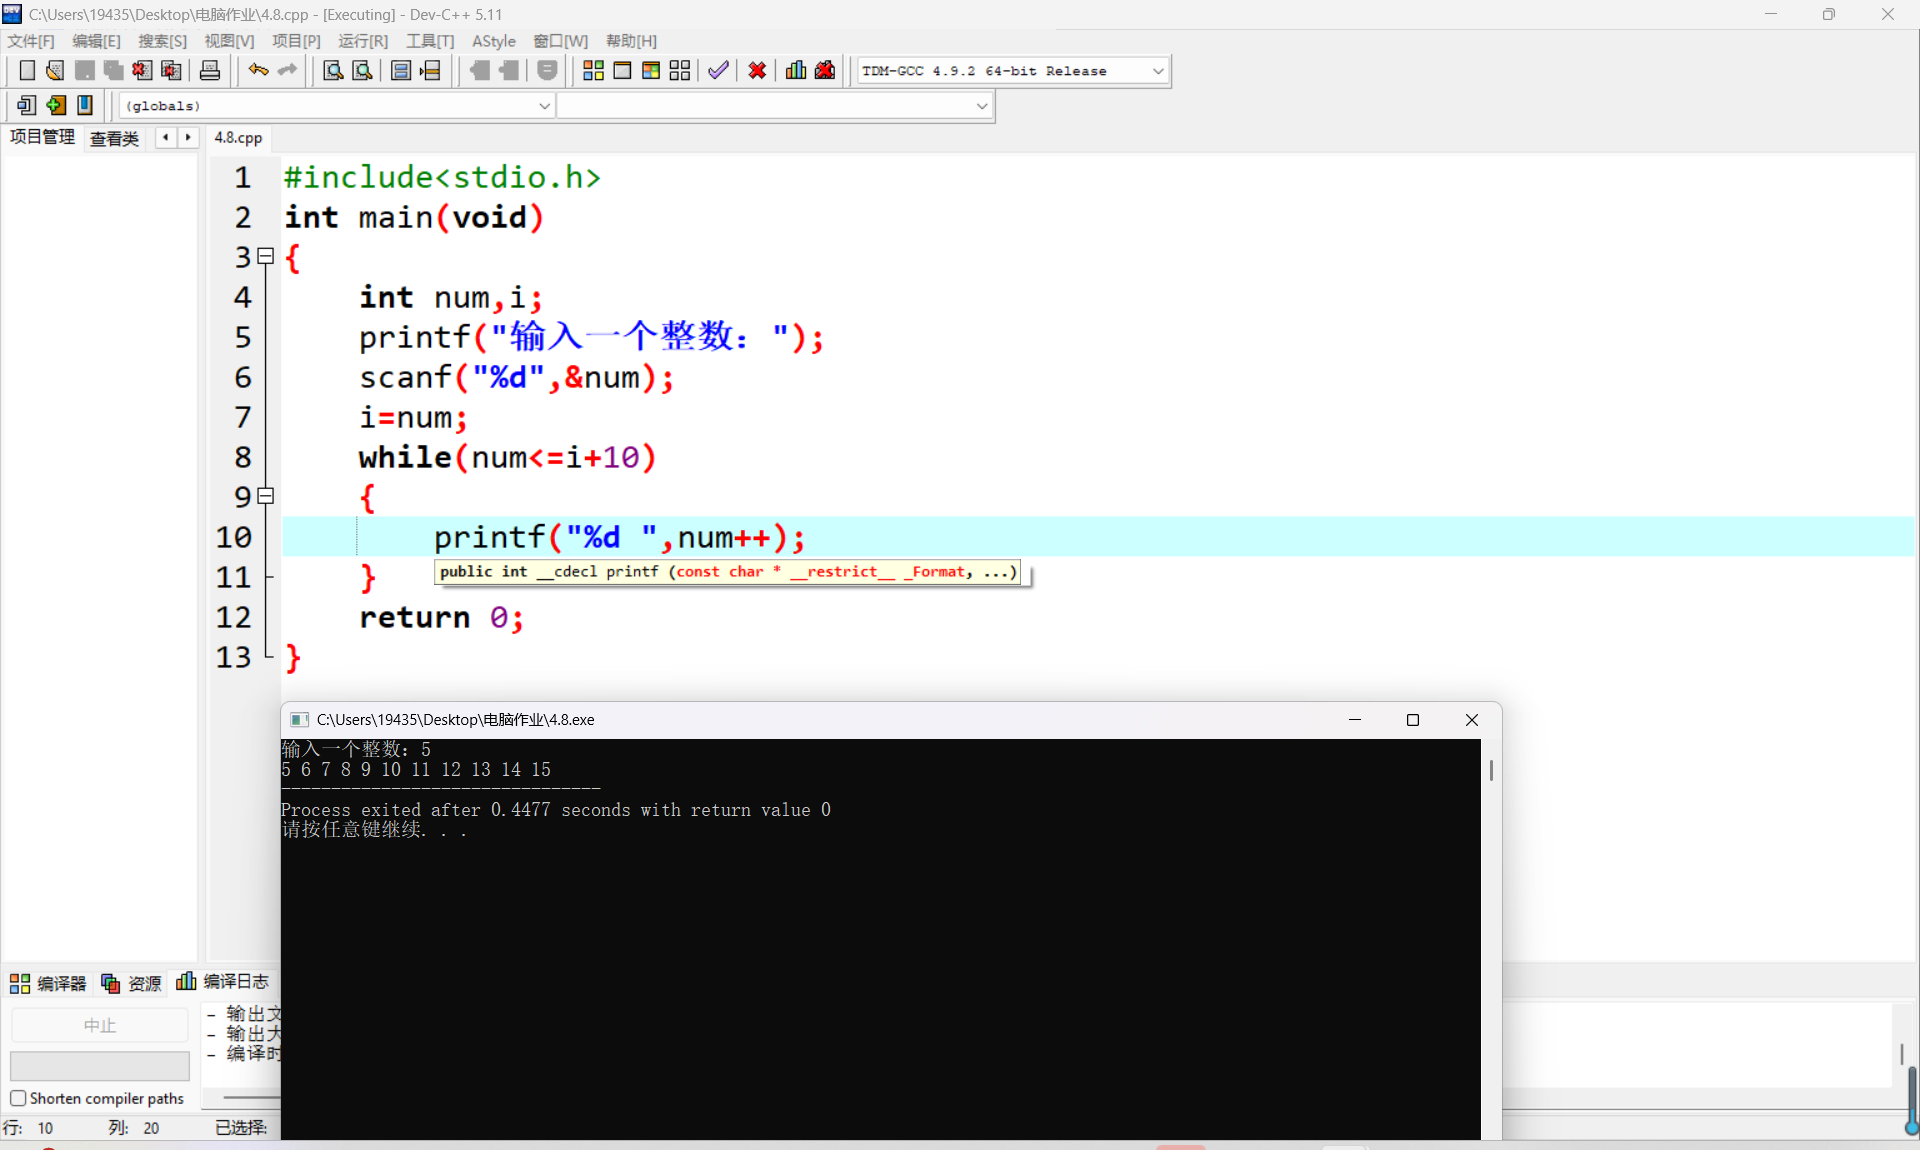Click the purple checkmark syntax check icon
The image size is (1920, 1150).
718,71
